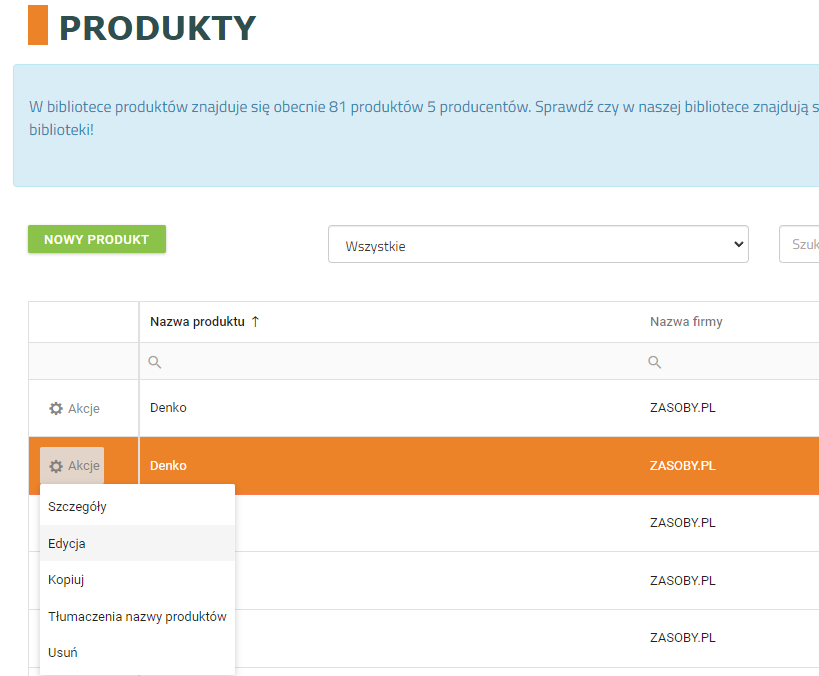Image resolution: width=819 pixels, height=676 pixels.
Task: Click the search icon under Nazwa firmy
Action: [x=655, y=362]
